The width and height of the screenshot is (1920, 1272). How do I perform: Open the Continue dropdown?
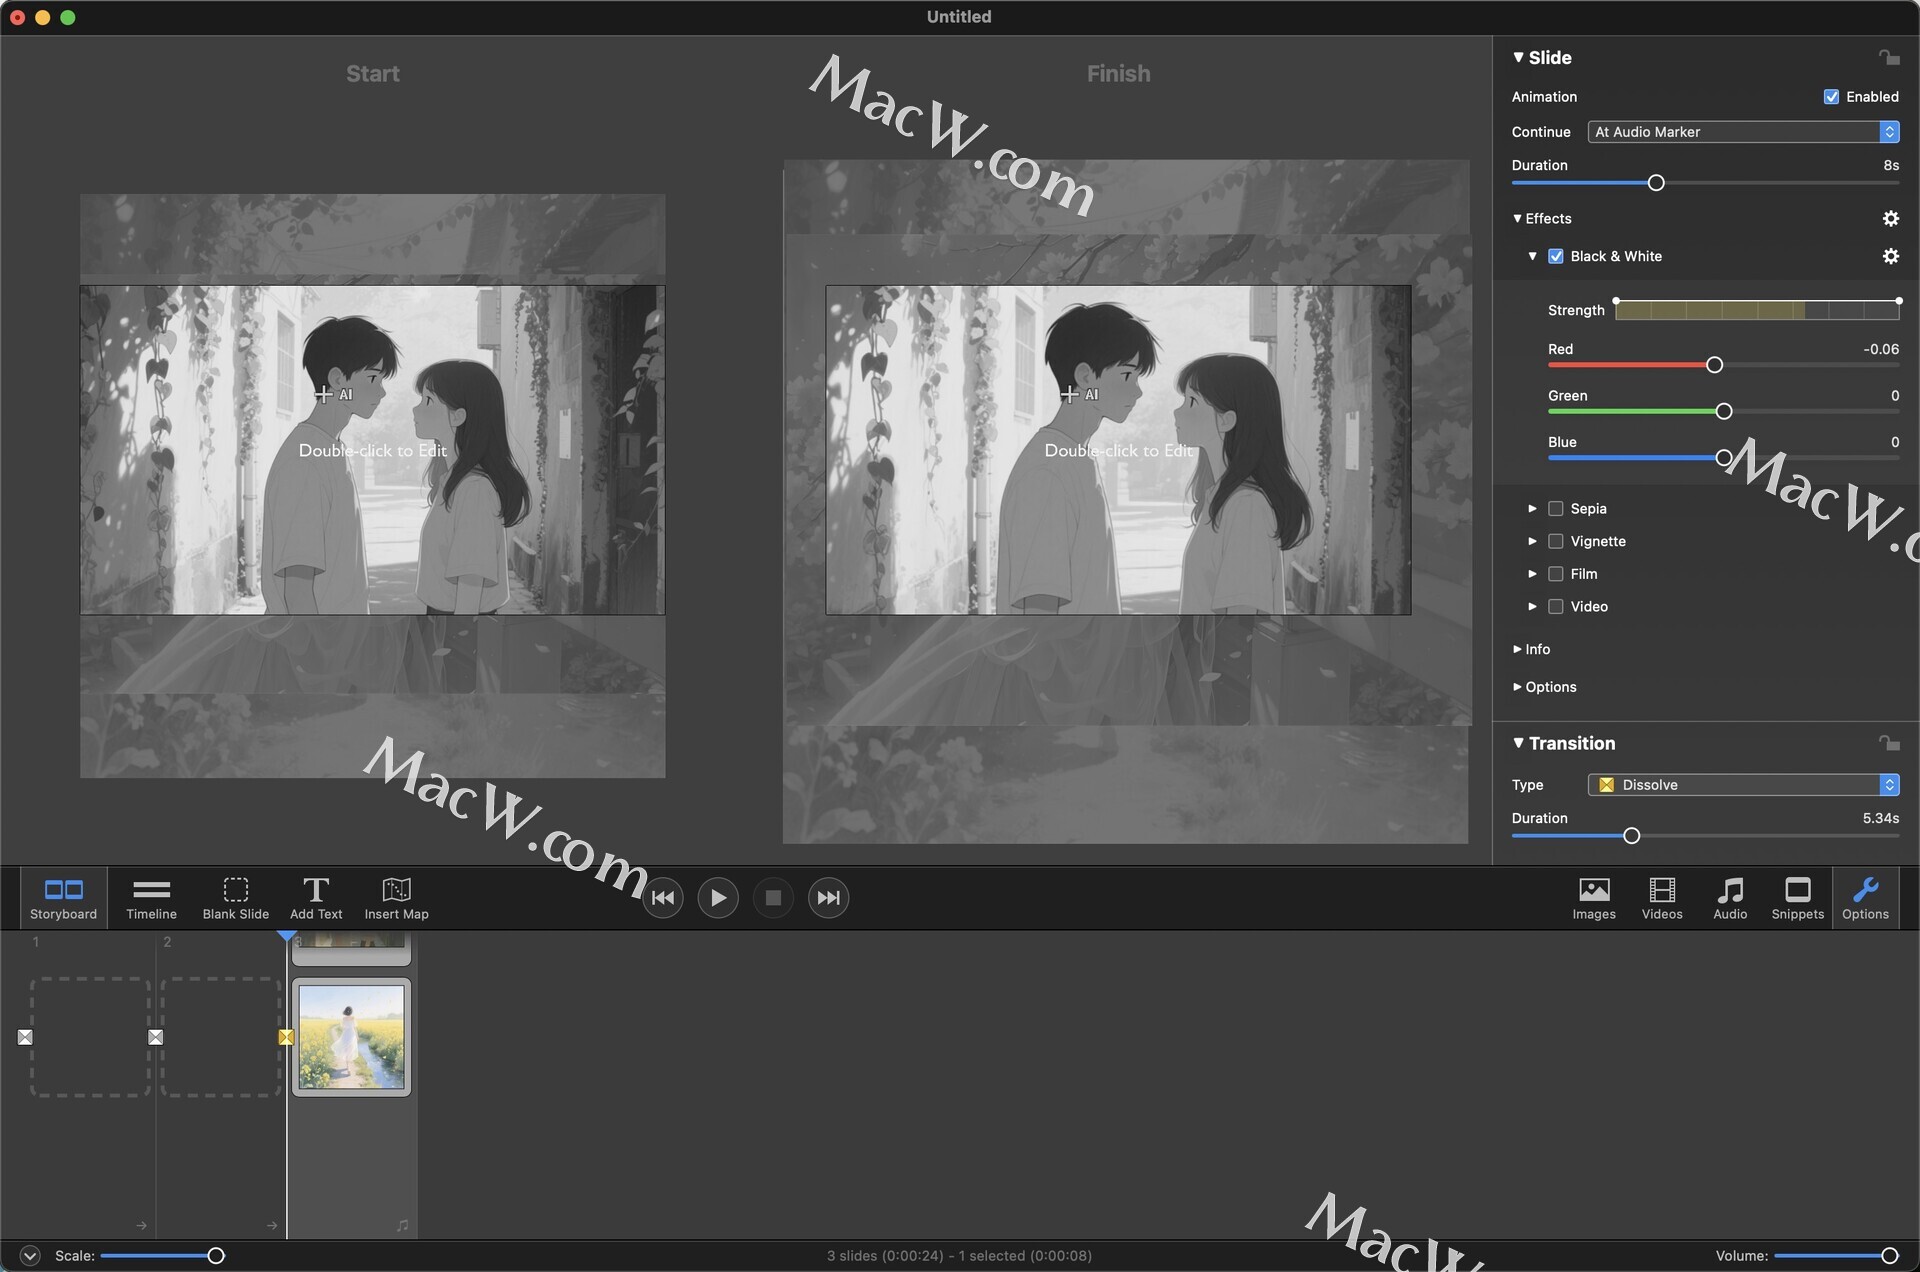tap(1743, 132)
